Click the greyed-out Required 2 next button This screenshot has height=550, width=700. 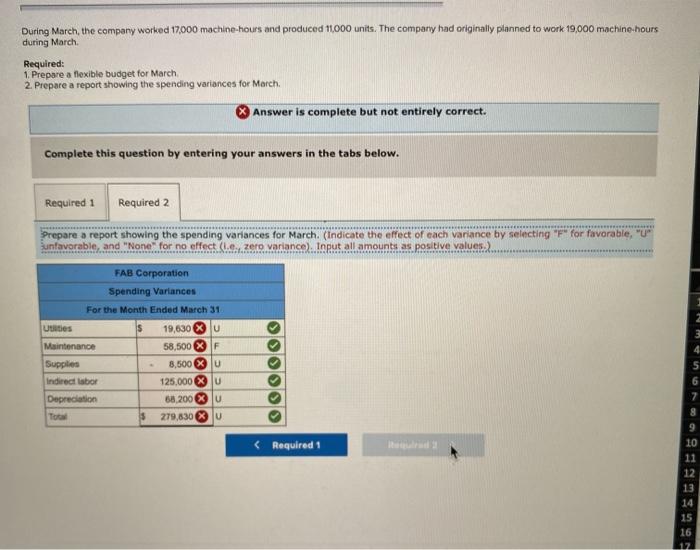[x=423, y=445]
